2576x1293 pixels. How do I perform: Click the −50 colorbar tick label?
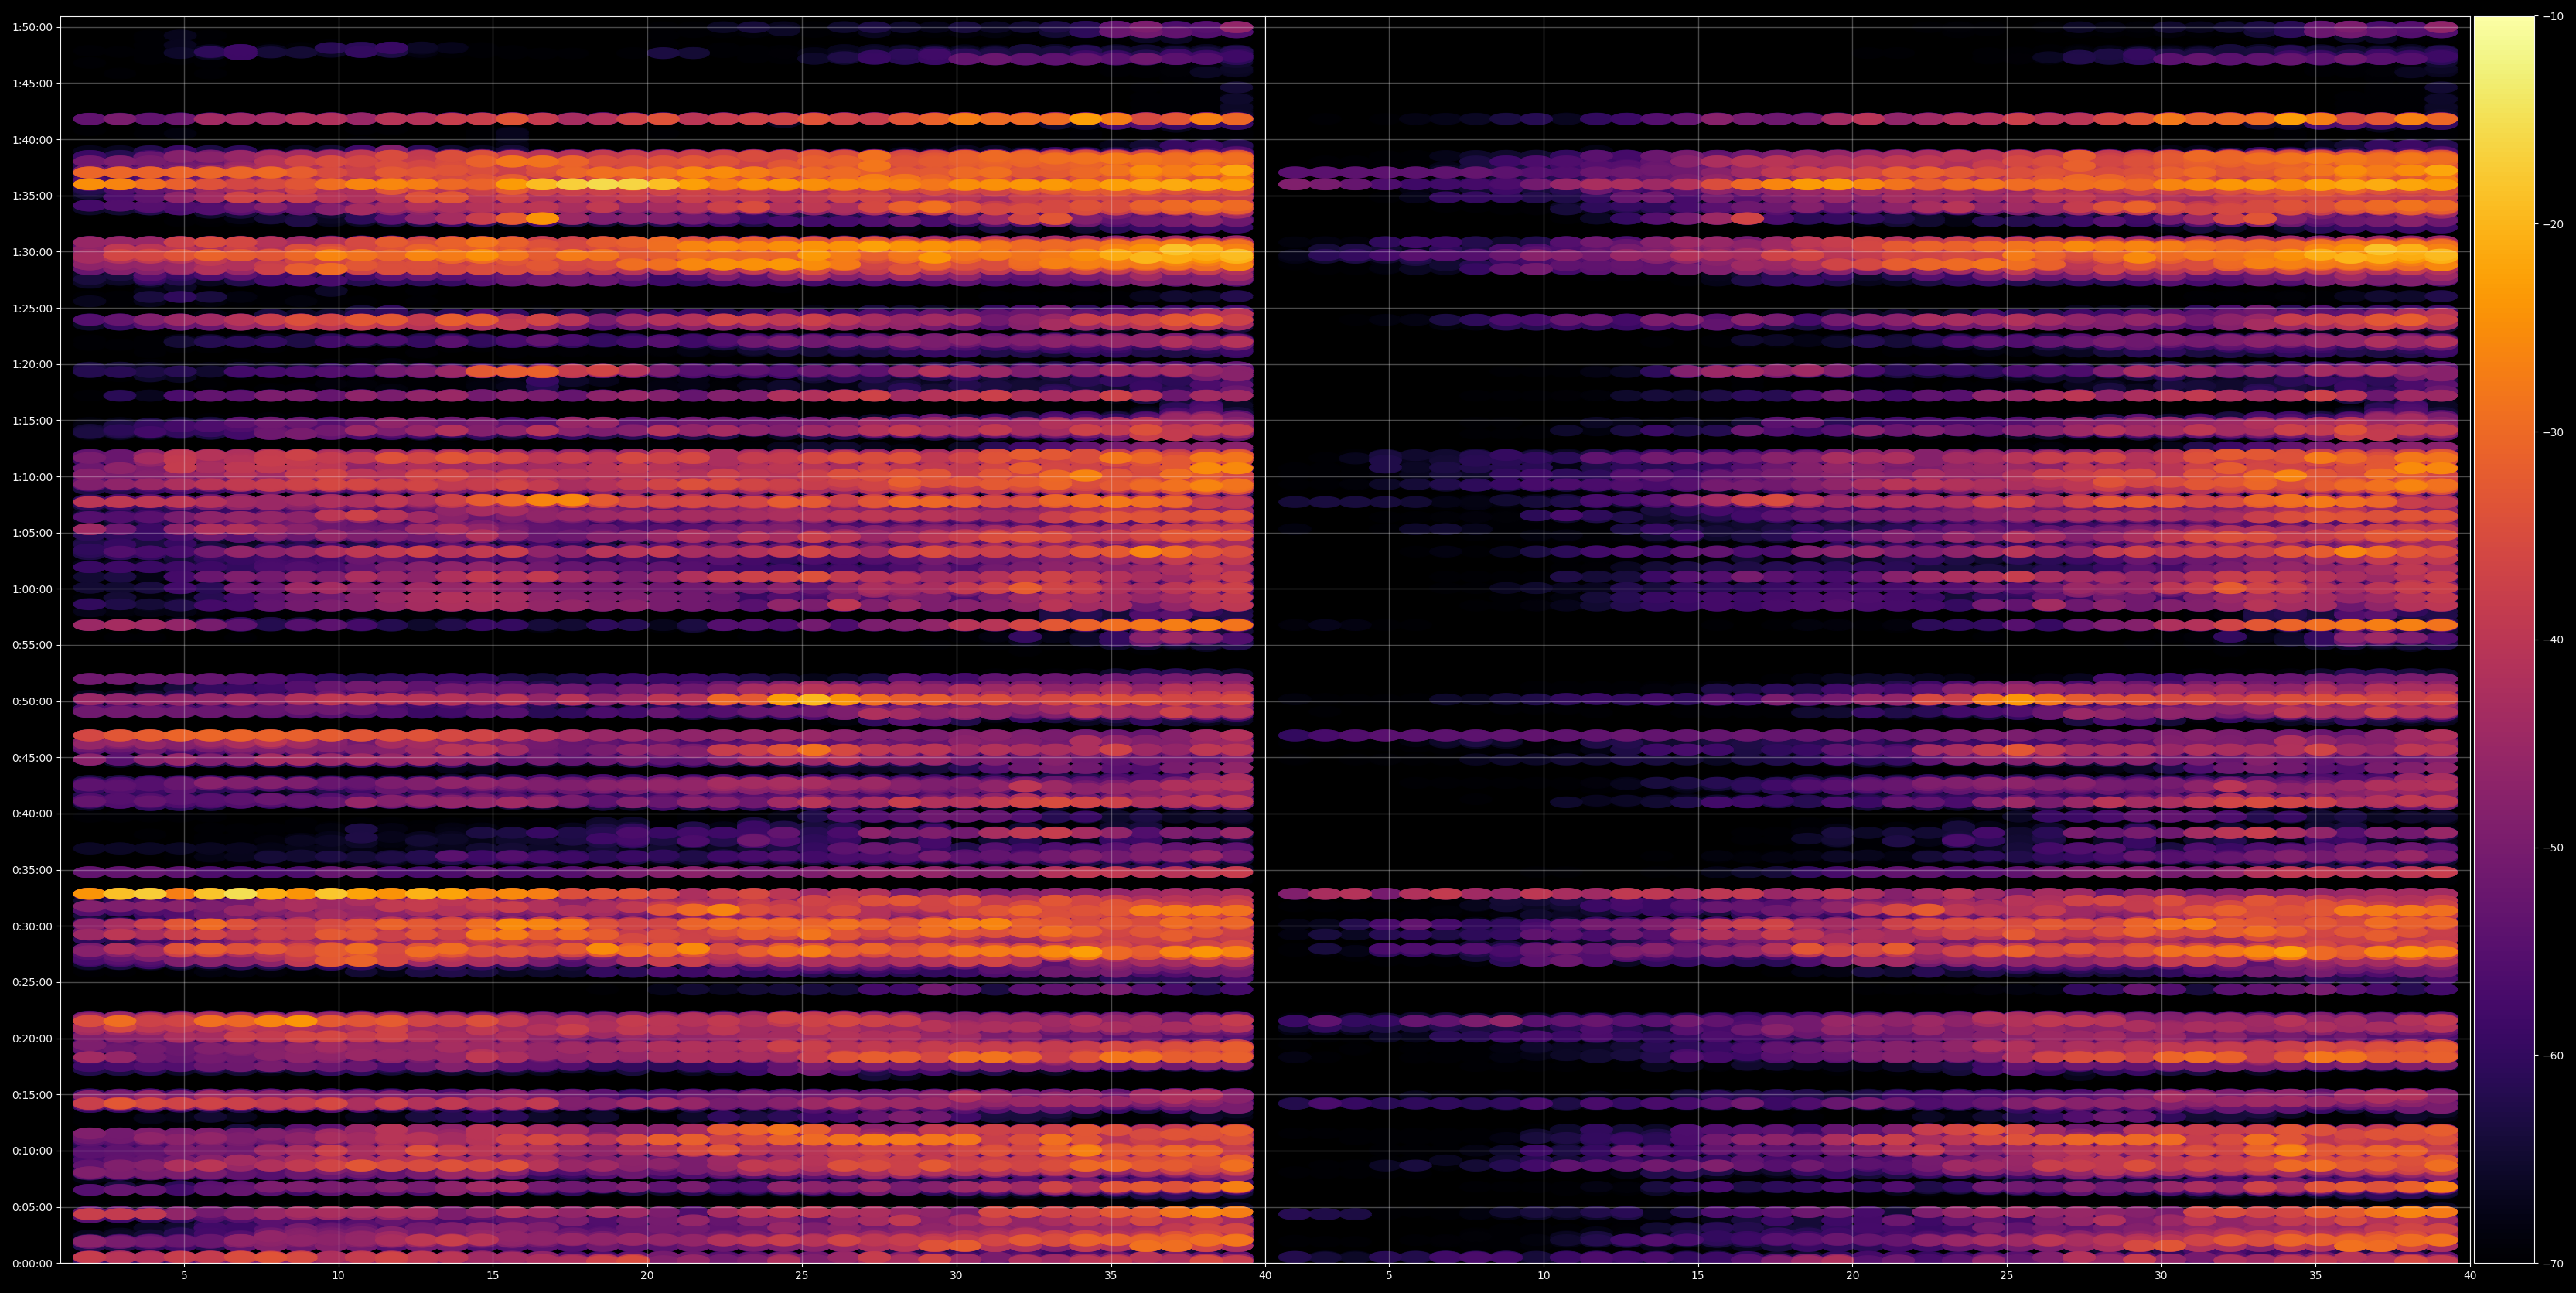coord(2553,848)
